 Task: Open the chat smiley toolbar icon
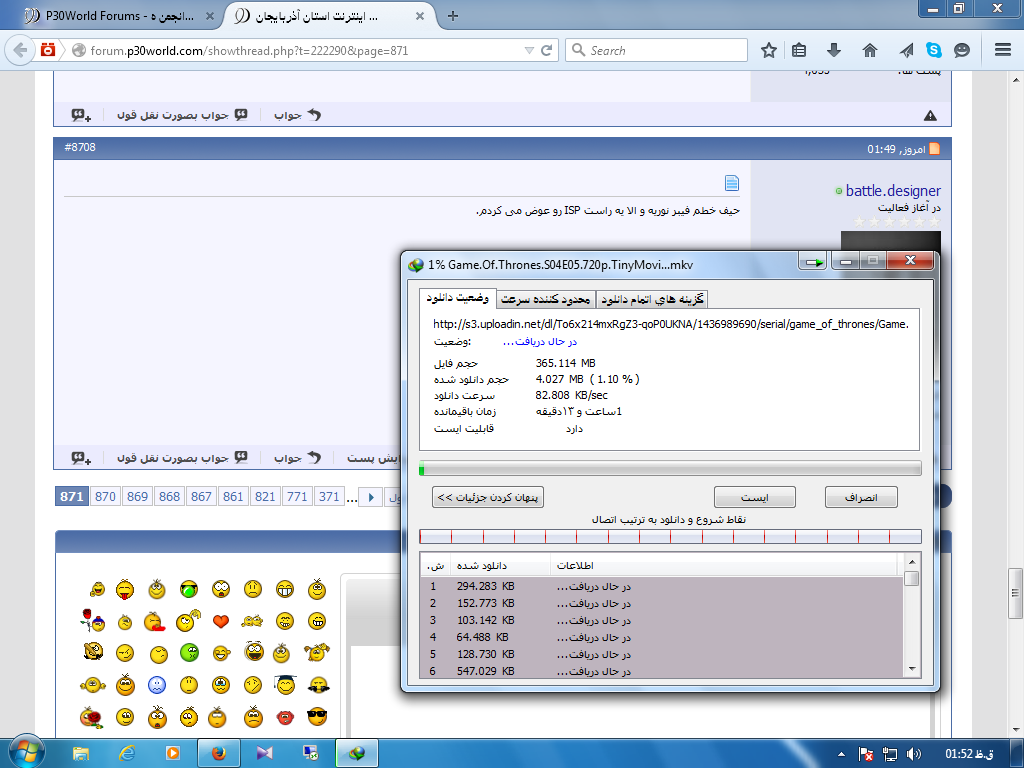click(x=962, y=50)
